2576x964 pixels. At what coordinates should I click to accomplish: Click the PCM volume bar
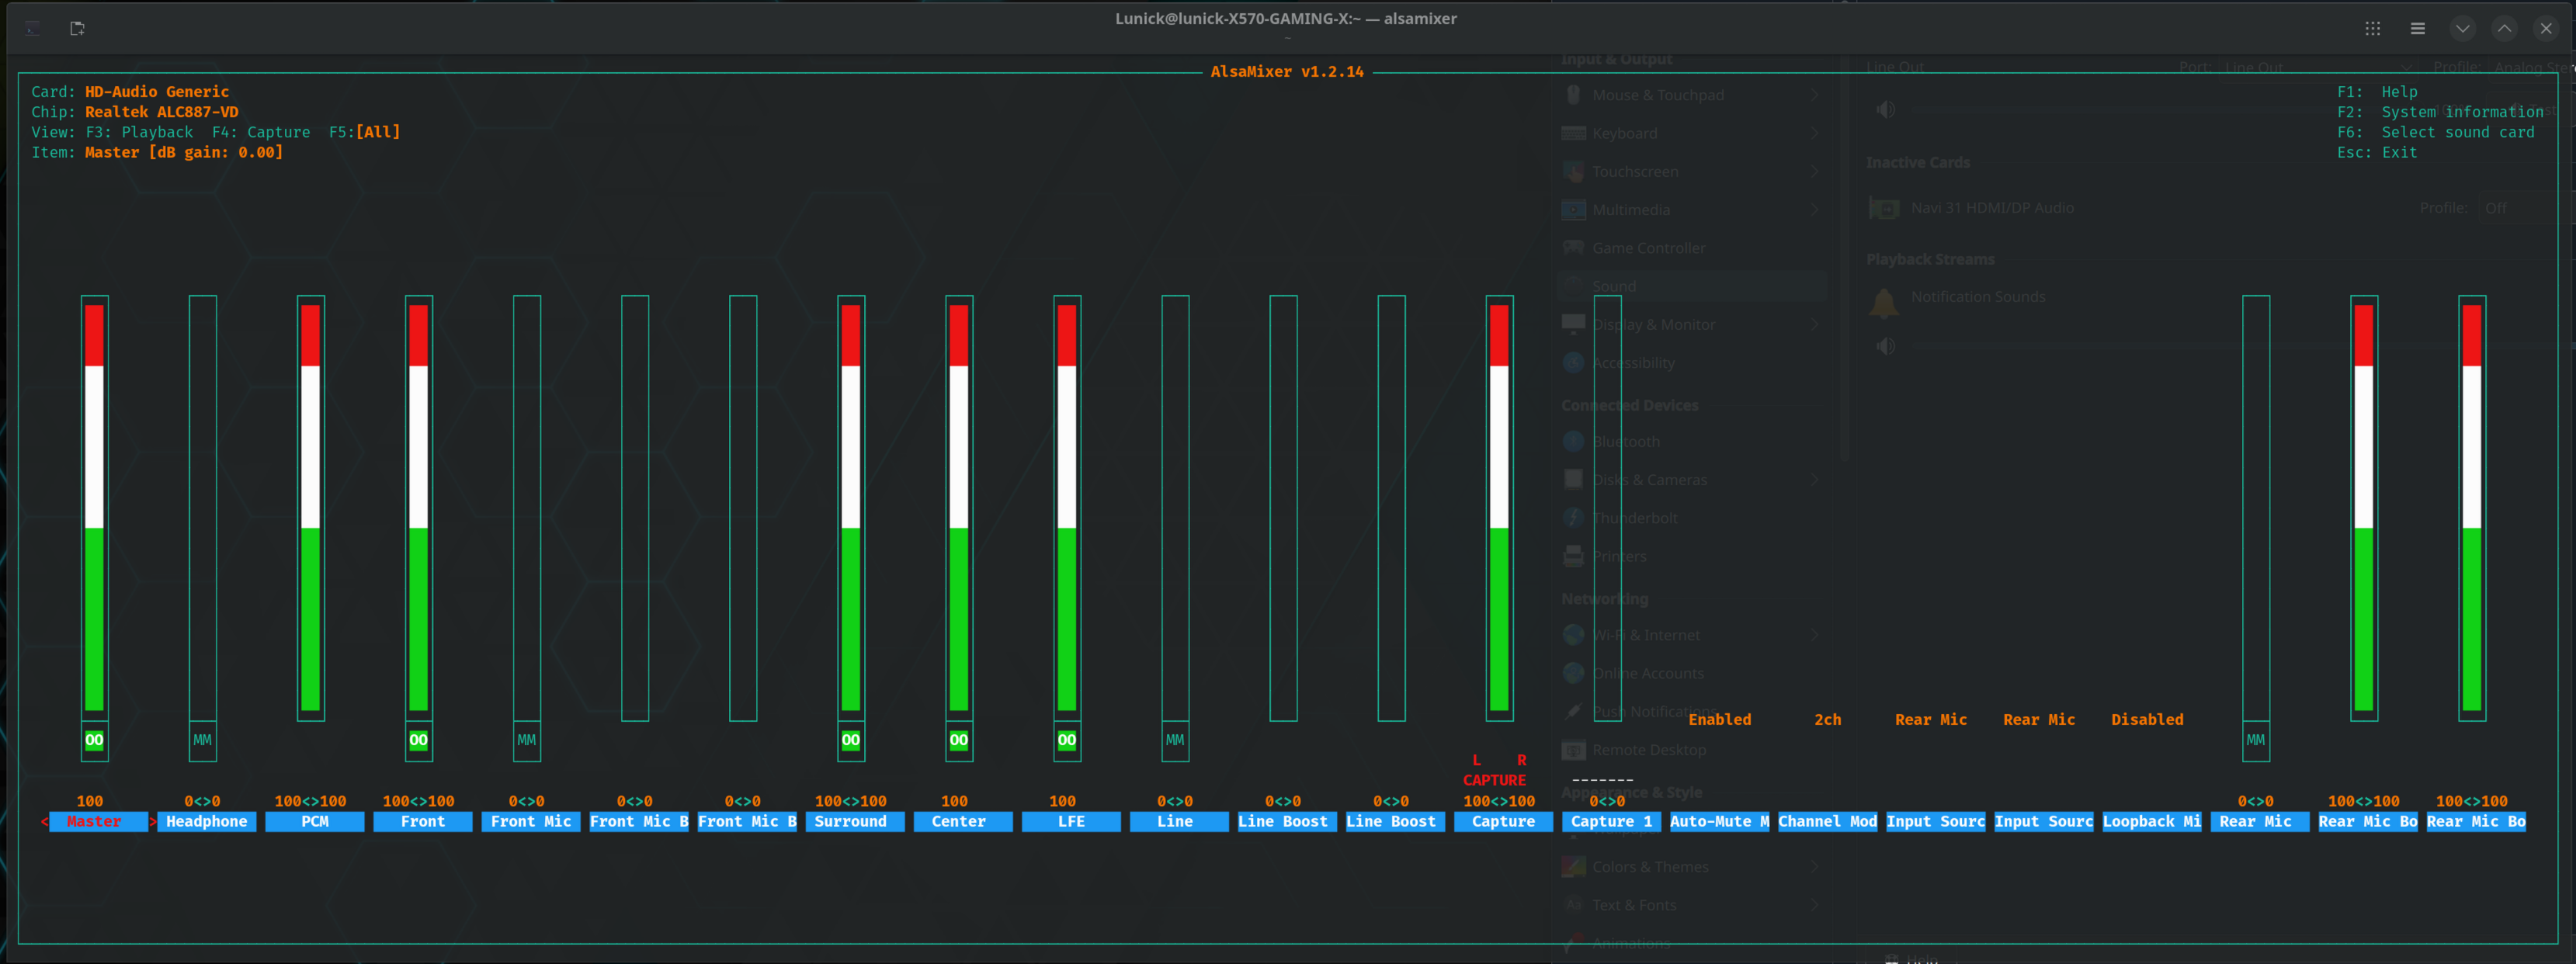point(310,508)
